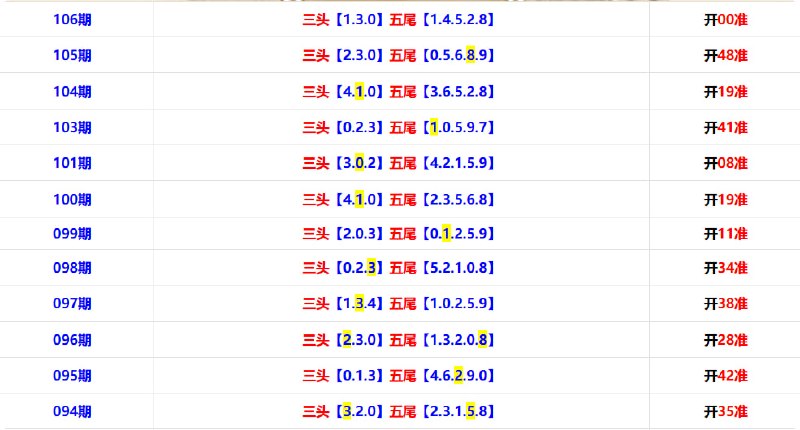The height and width of the screenshot is (430, 800).
Task: Click result 开08准
Action: 726,163
